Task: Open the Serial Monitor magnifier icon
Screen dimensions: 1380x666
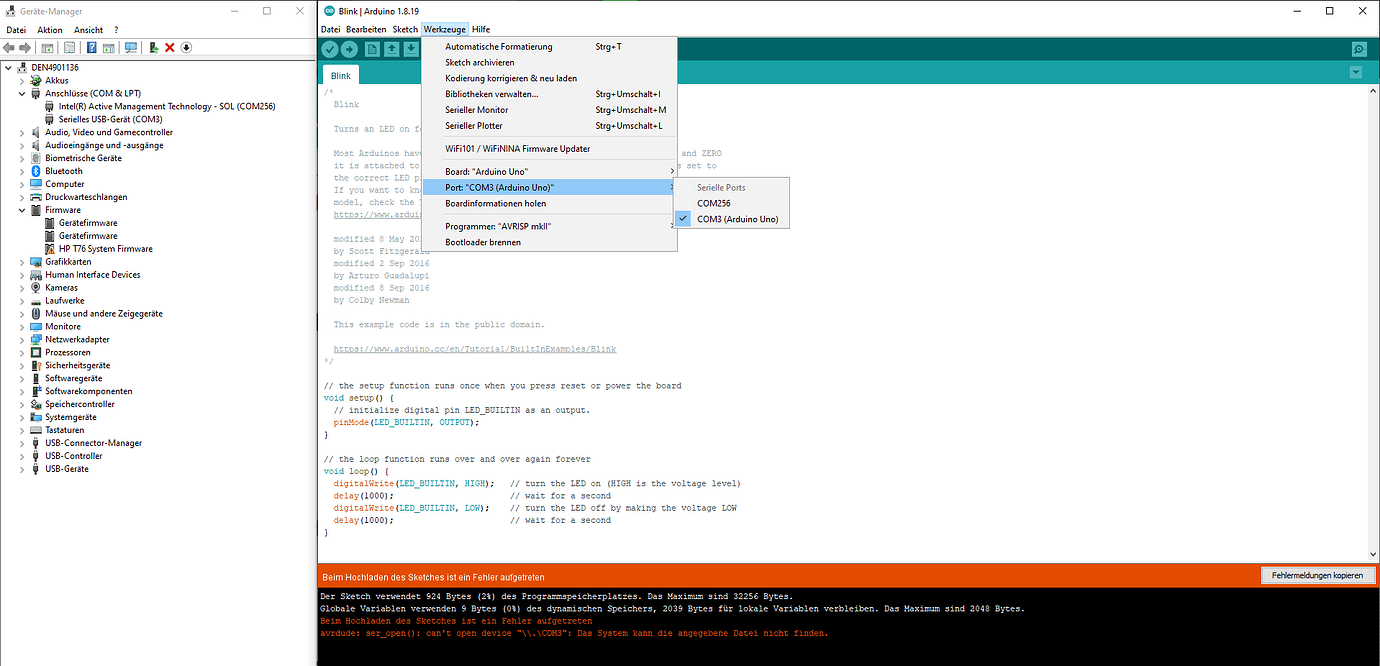Action: click(1358, 48)
